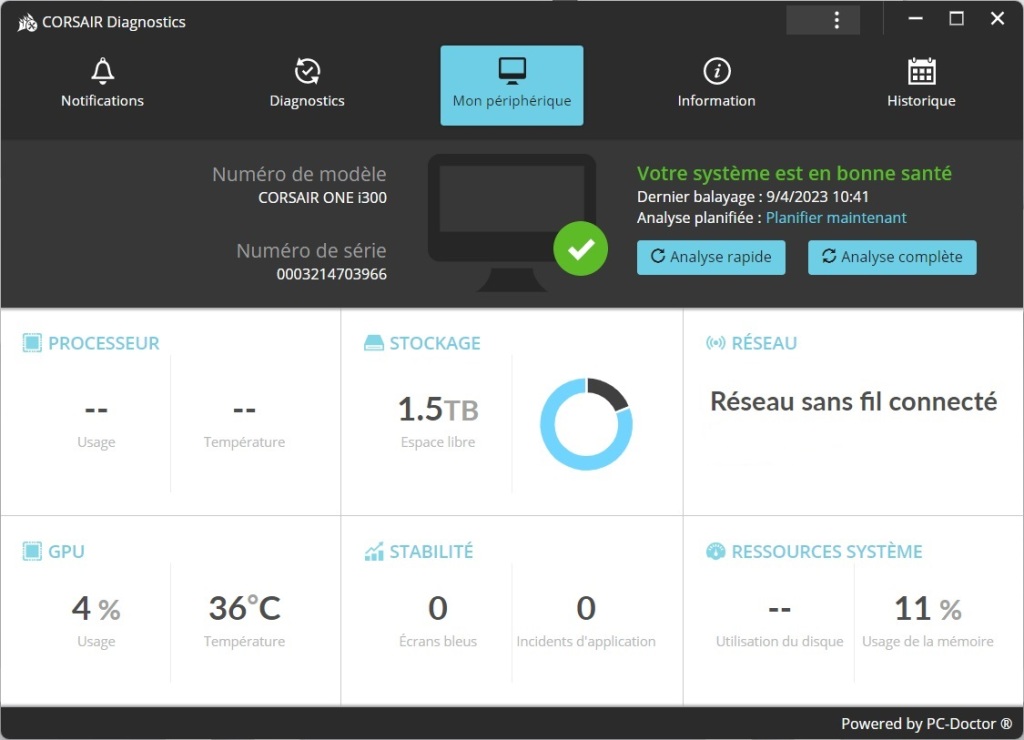Click the STOCKAGE drive icon
Image resolution: width=1024 pixels, height=740 pixels.
pyautogui.click(x=372, y=342)
